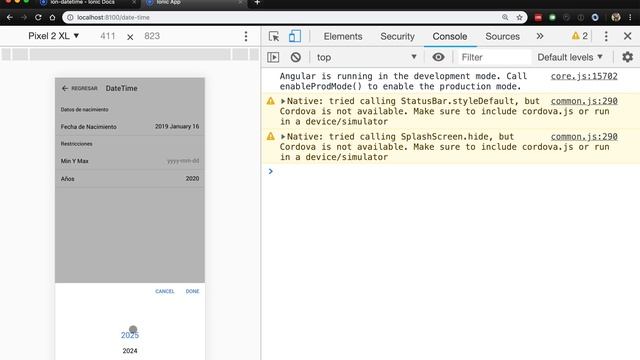
Task: Reload the page with refresh icon
Action: 38,18
